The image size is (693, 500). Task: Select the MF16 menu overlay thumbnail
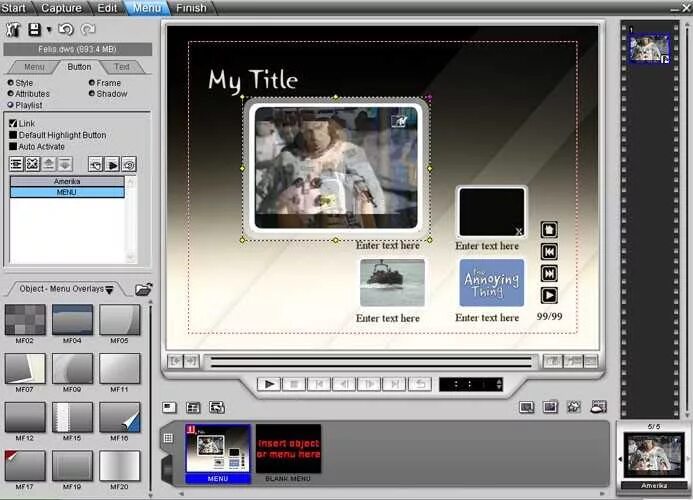click(x=120, y=417)
